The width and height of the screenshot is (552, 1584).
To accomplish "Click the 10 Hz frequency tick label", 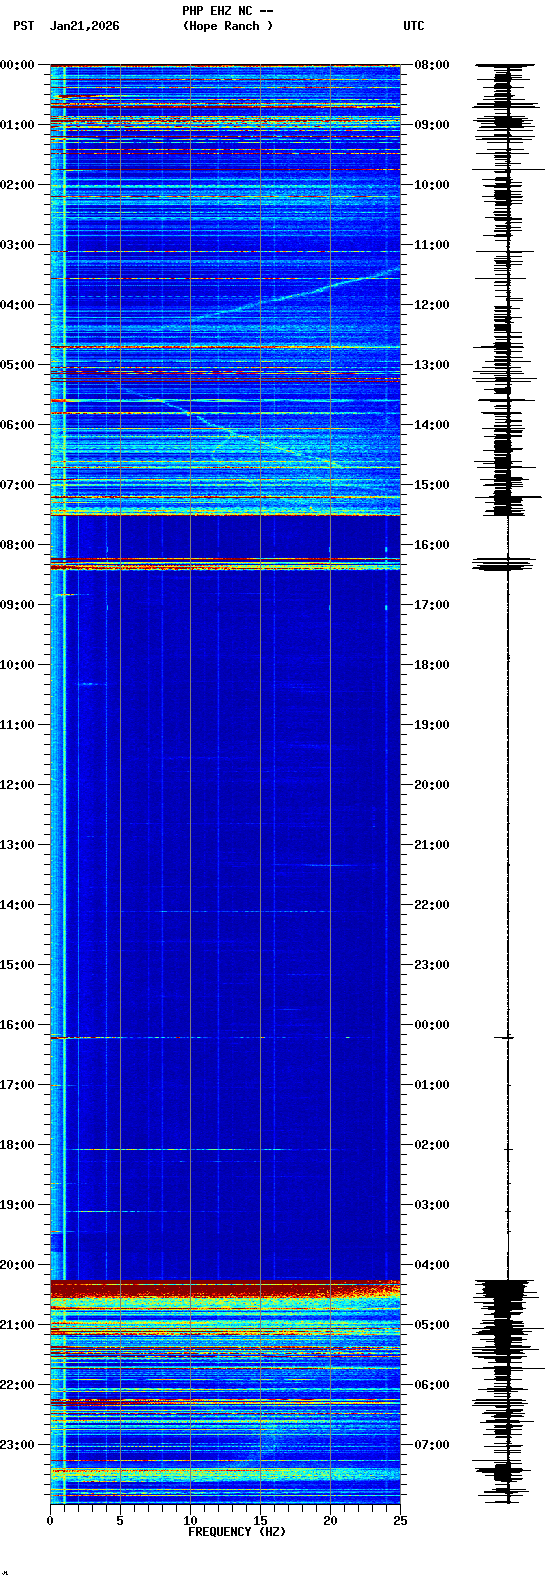I will (190, 1521).
